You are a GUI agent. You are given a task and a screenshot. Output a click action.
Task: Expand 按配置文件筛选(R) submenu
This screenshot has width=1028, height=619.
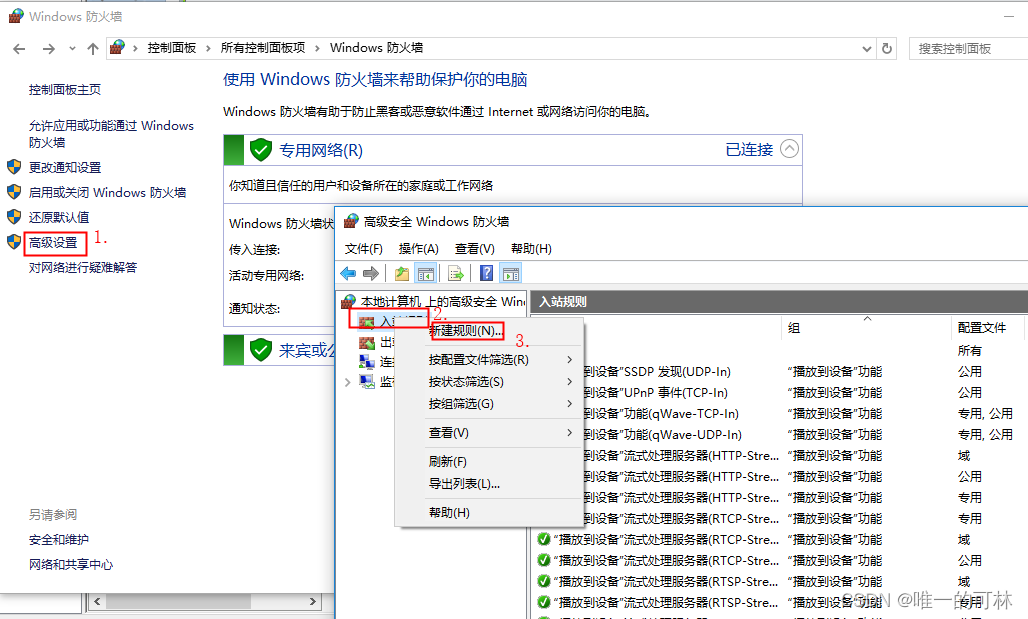tap(569, 359)
